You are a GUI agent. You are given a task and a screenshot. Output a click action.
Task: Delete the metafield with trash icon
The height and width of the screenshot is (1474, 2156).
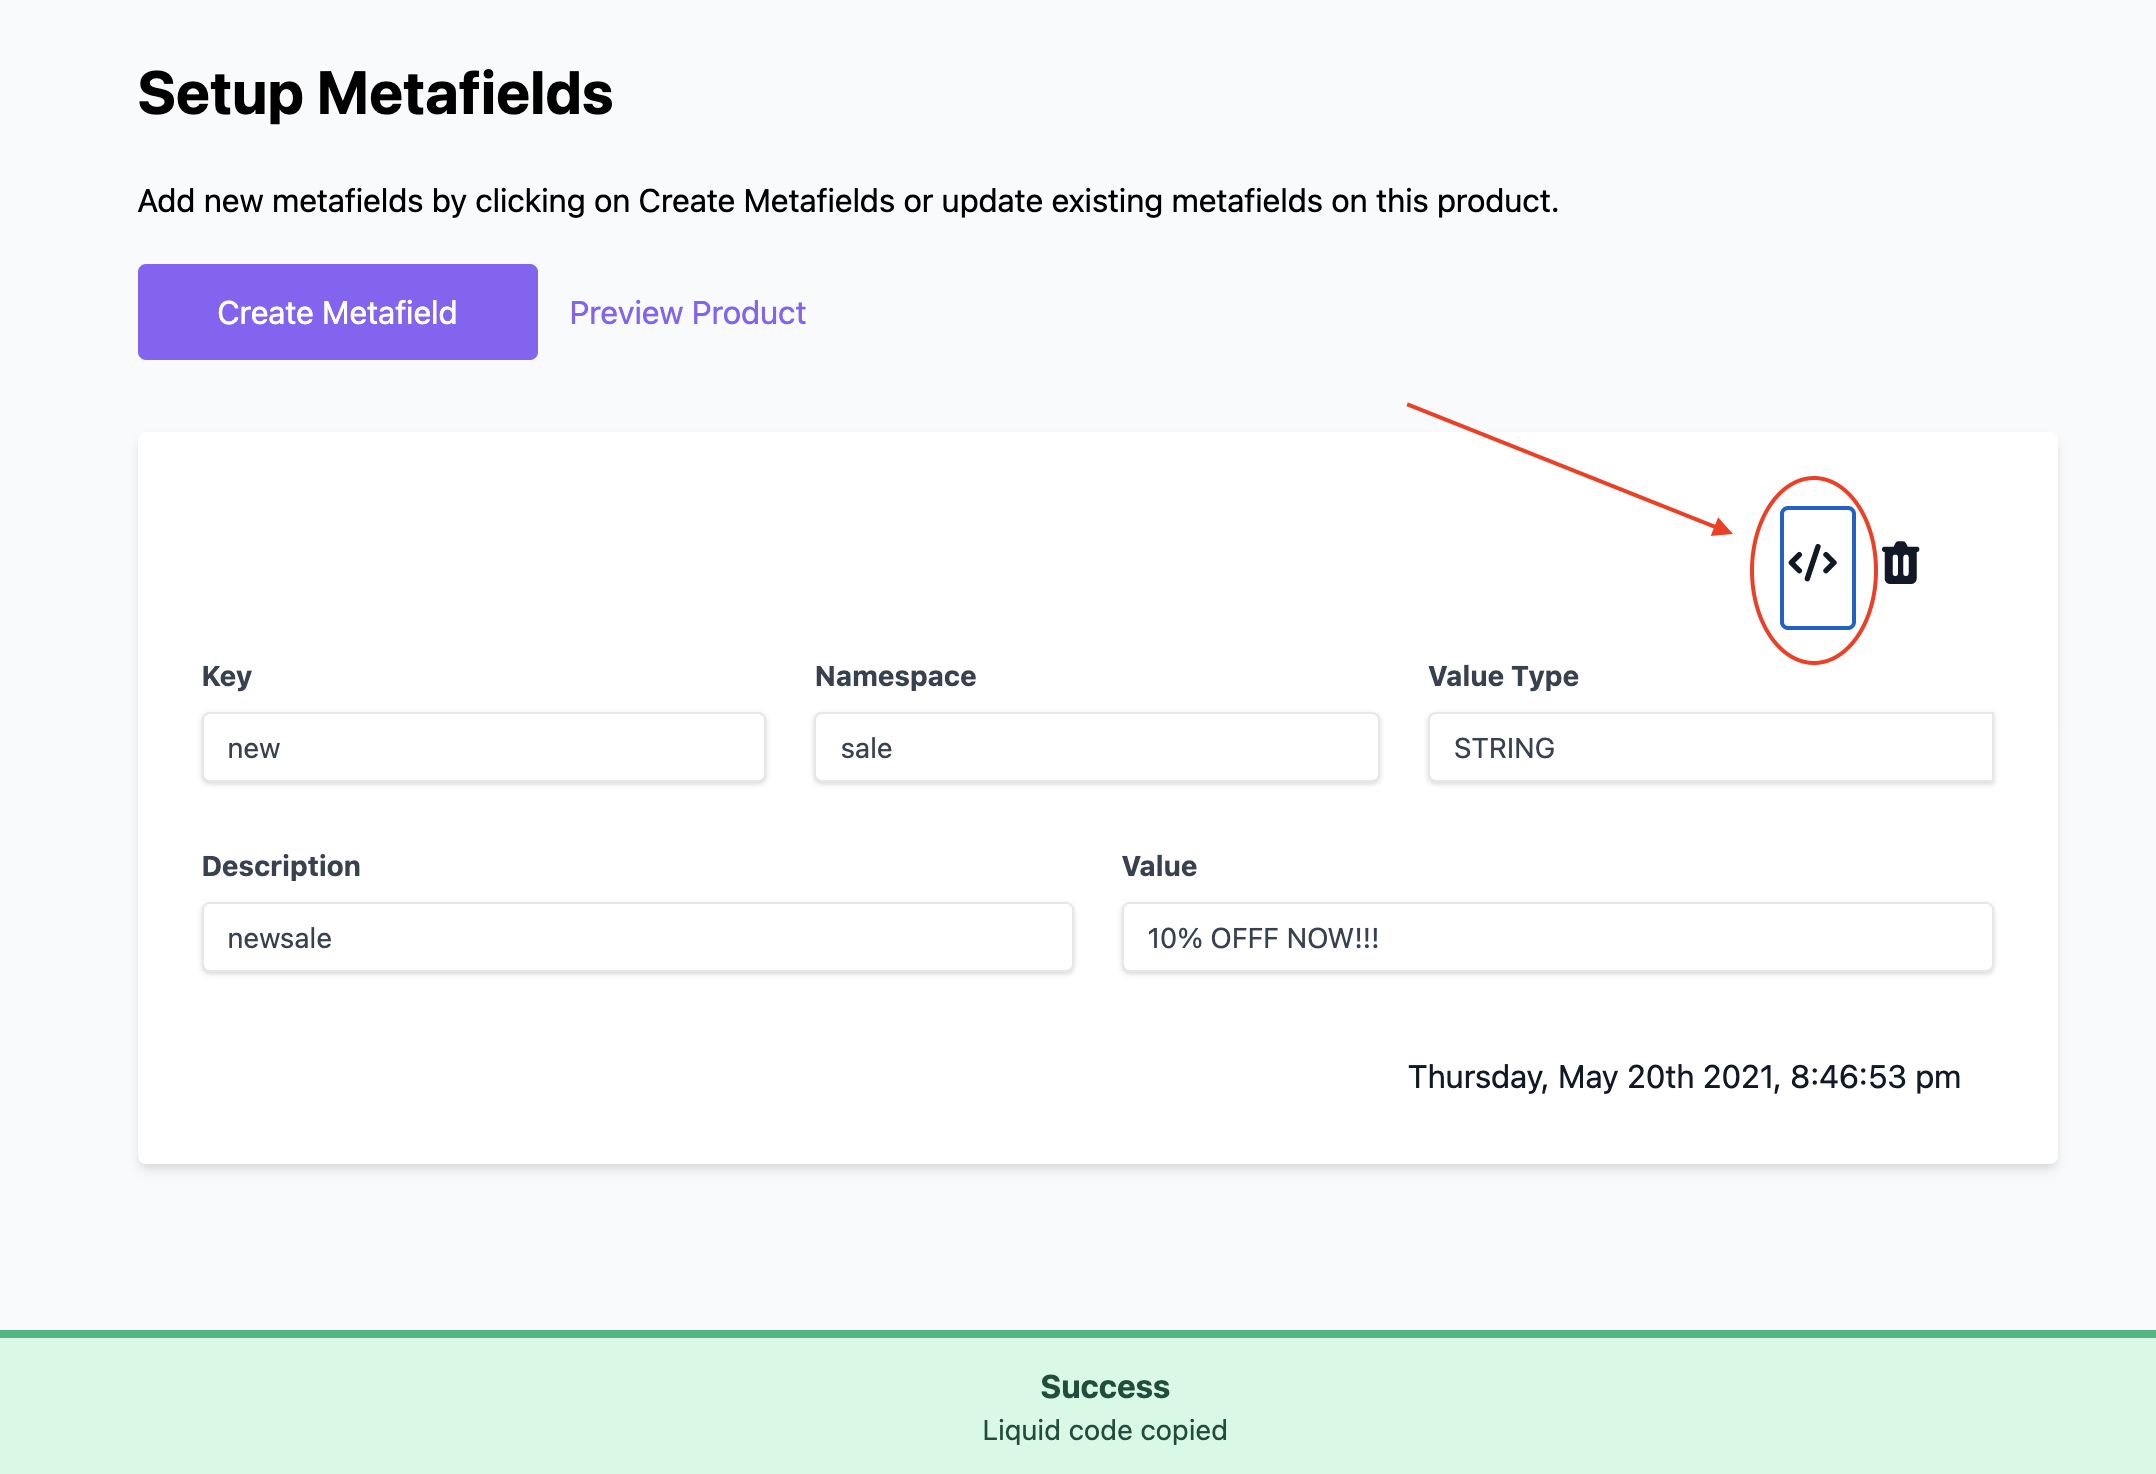[x=1900, y=564]
